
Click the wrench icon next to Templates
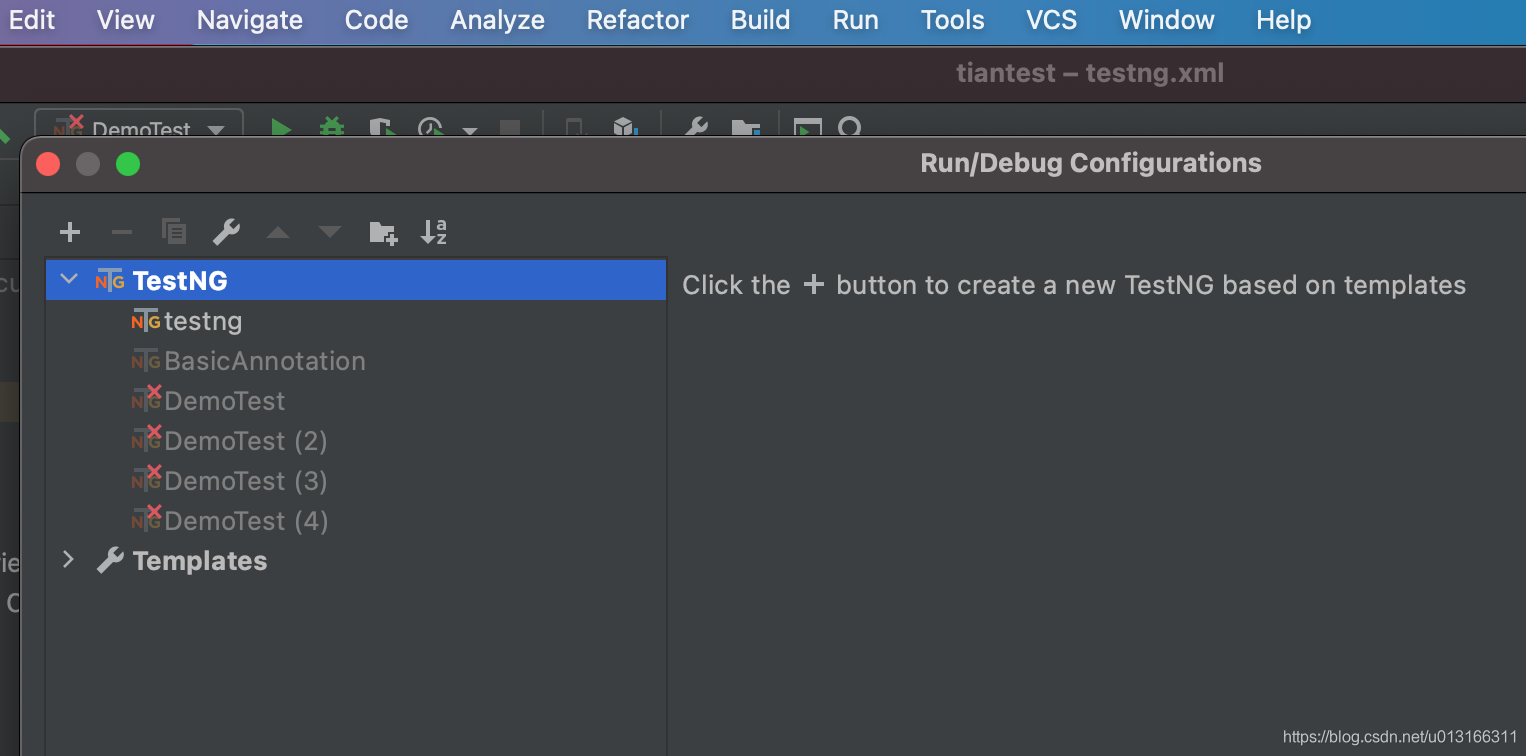point(110,561)
